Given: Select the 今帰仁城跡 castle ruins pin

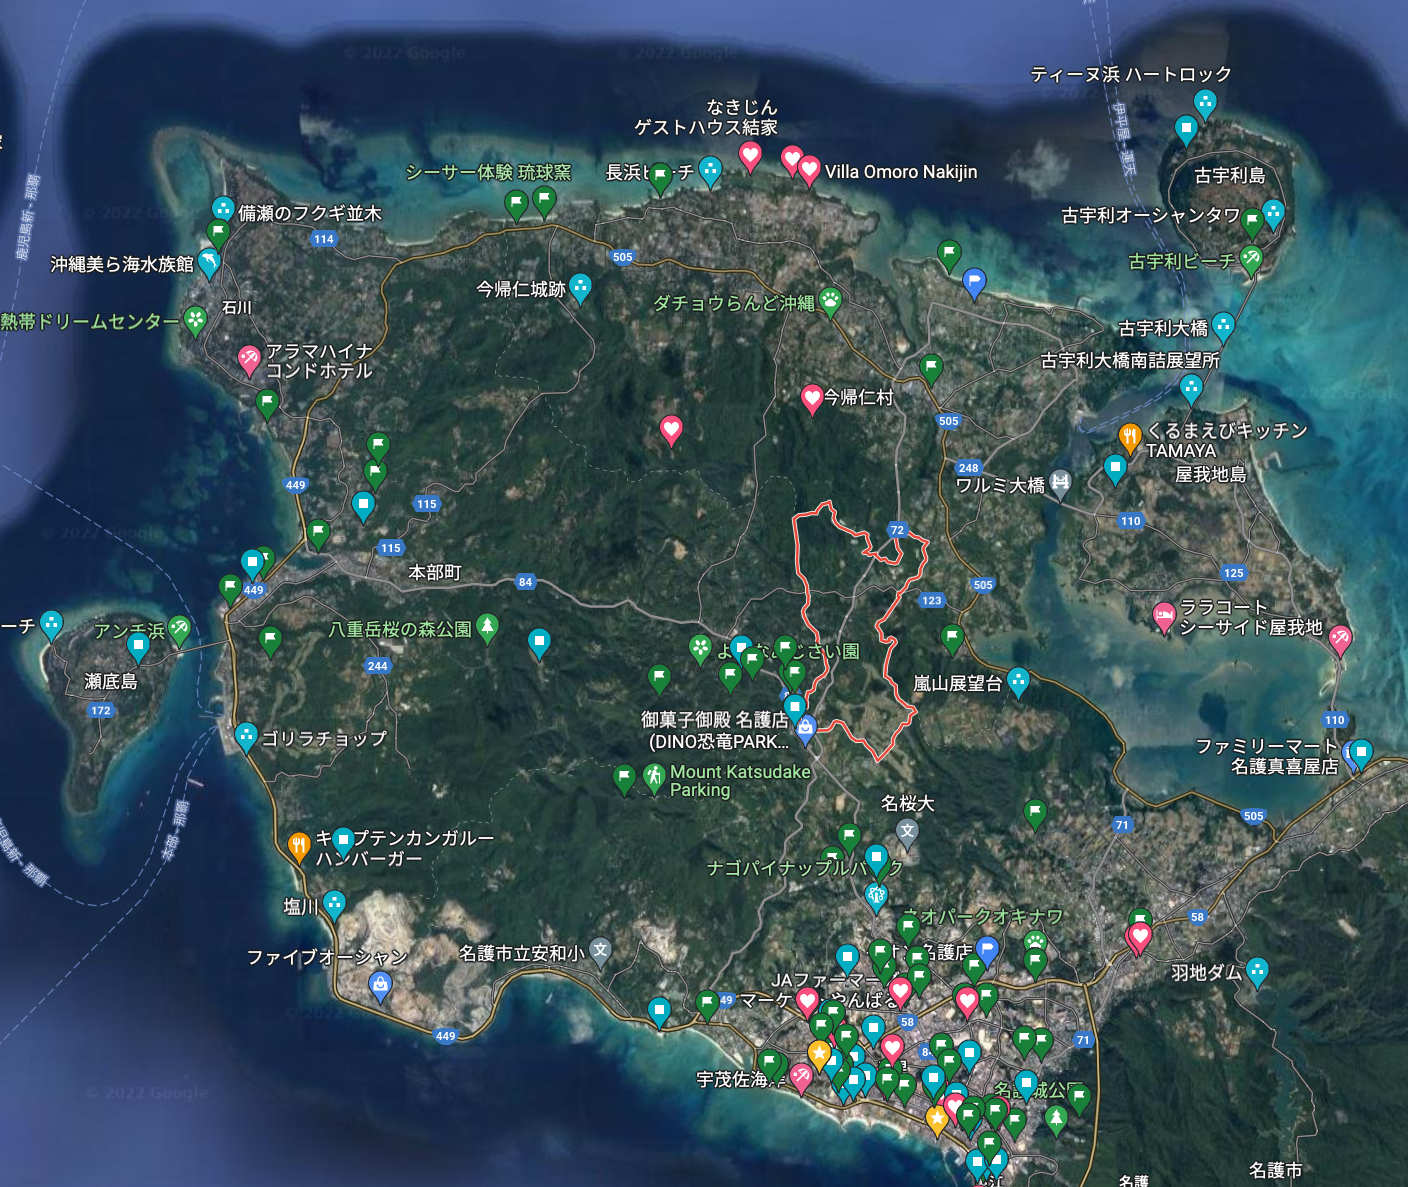Looking at the screenshot, I should click(580, 288).
